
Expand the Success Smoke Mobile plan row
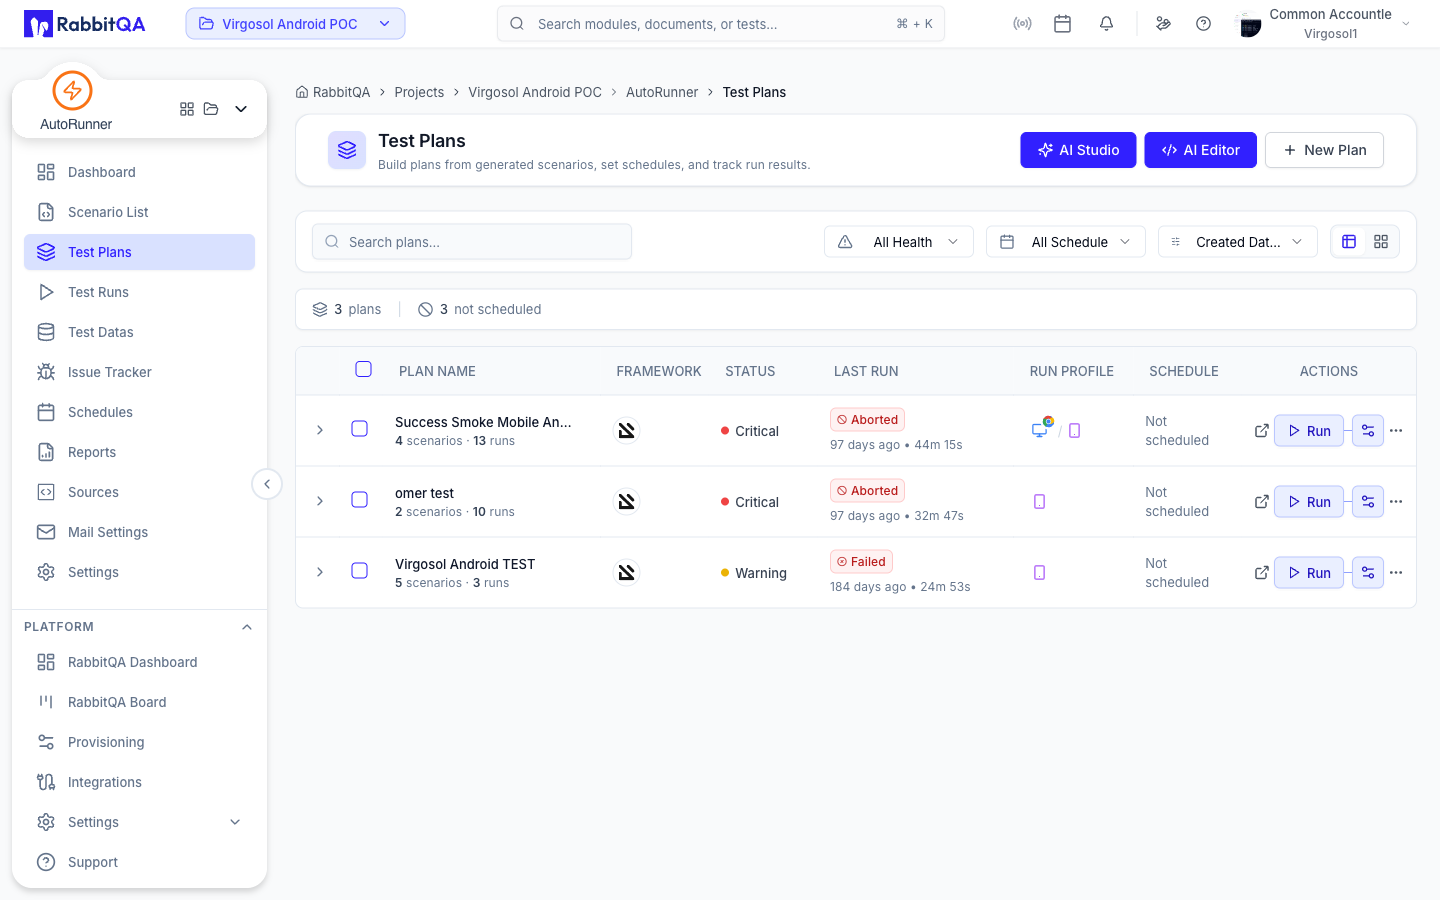pos(320,430)
